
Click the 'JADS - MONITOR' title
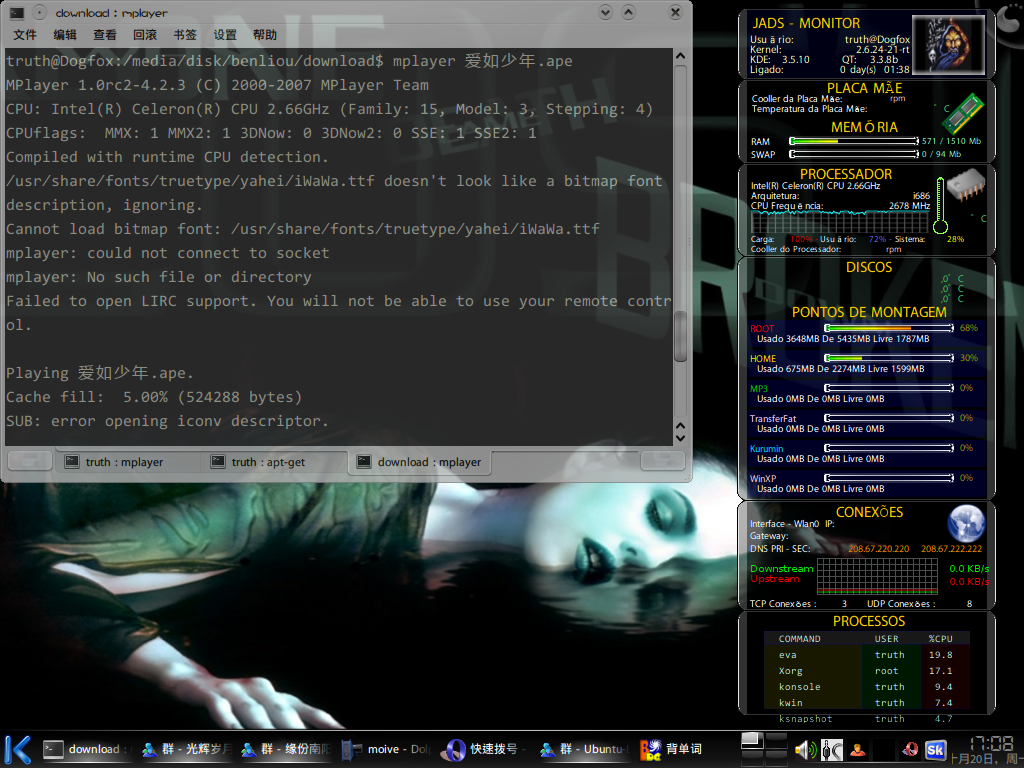[806, 23]
